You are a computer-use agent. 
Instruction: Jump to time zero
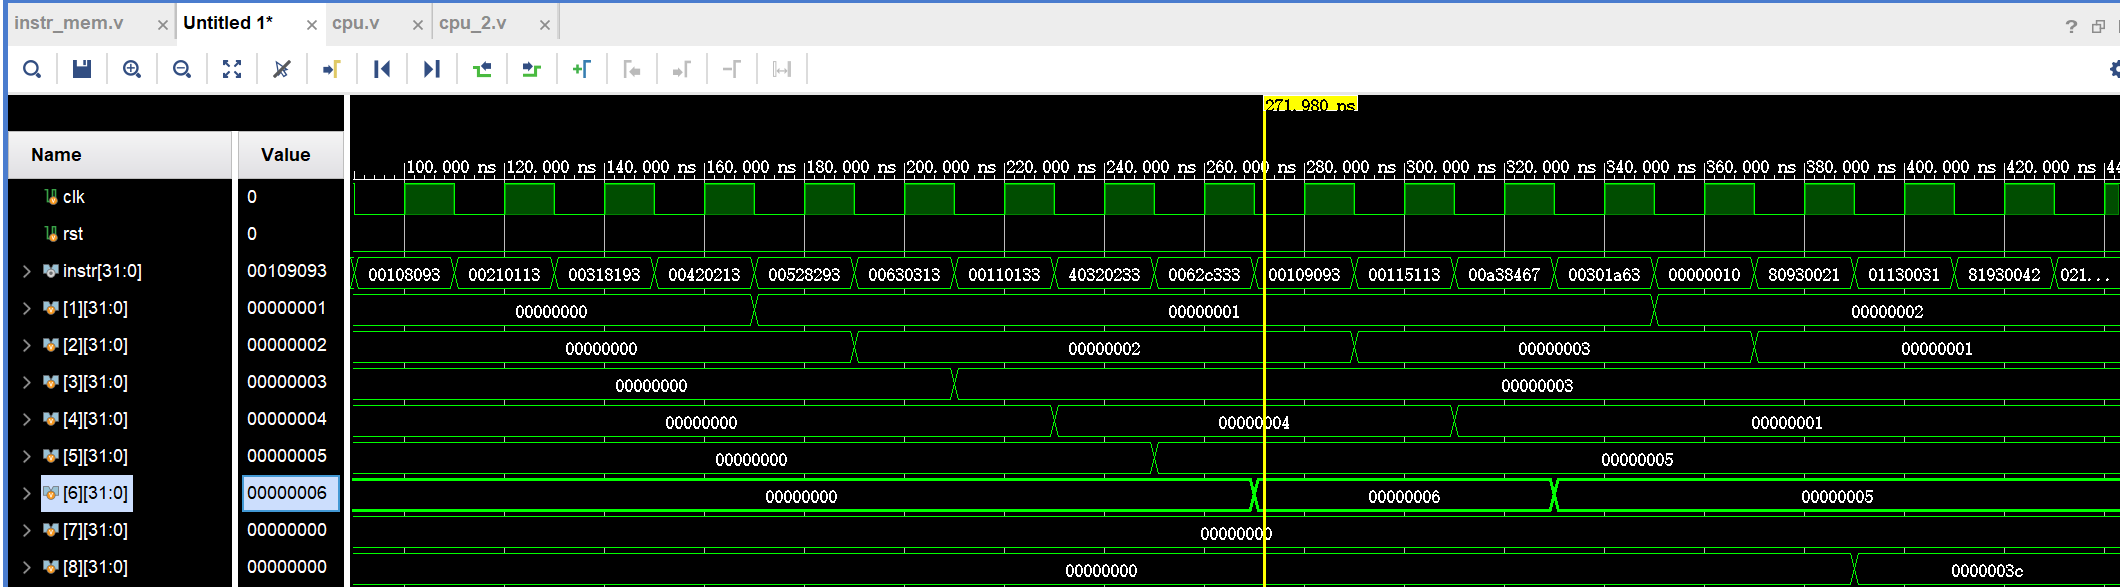382,69
